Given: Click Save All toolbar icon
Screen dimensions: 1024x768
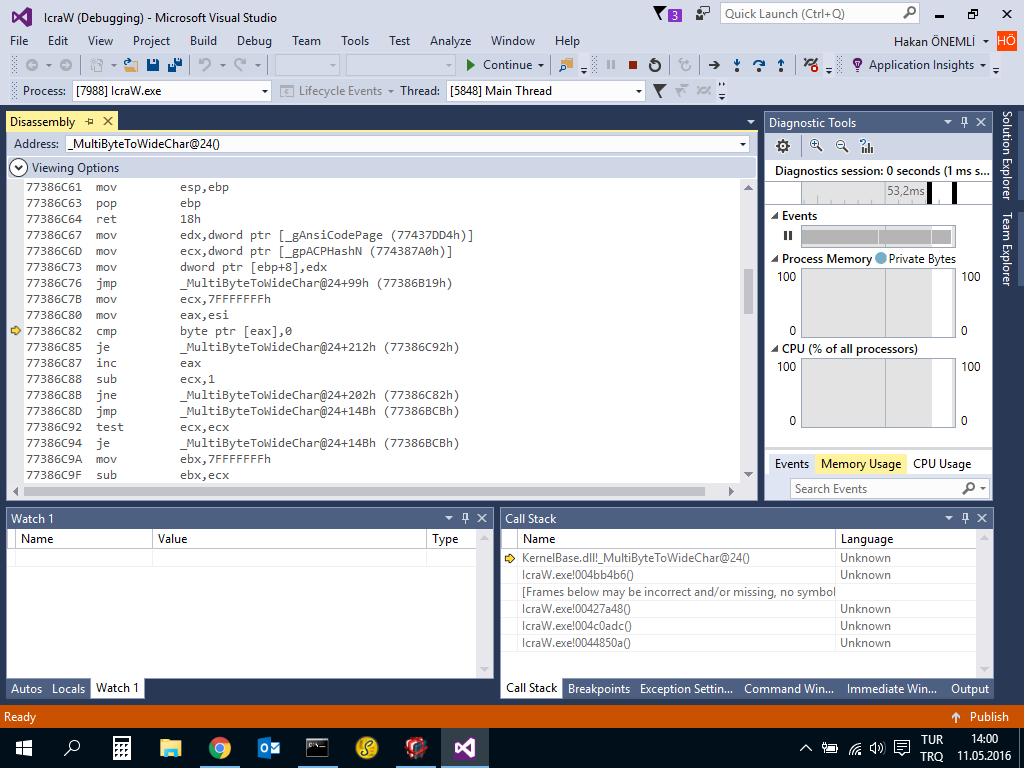Looking at the screenshot, I should click(x=174, y=65).
